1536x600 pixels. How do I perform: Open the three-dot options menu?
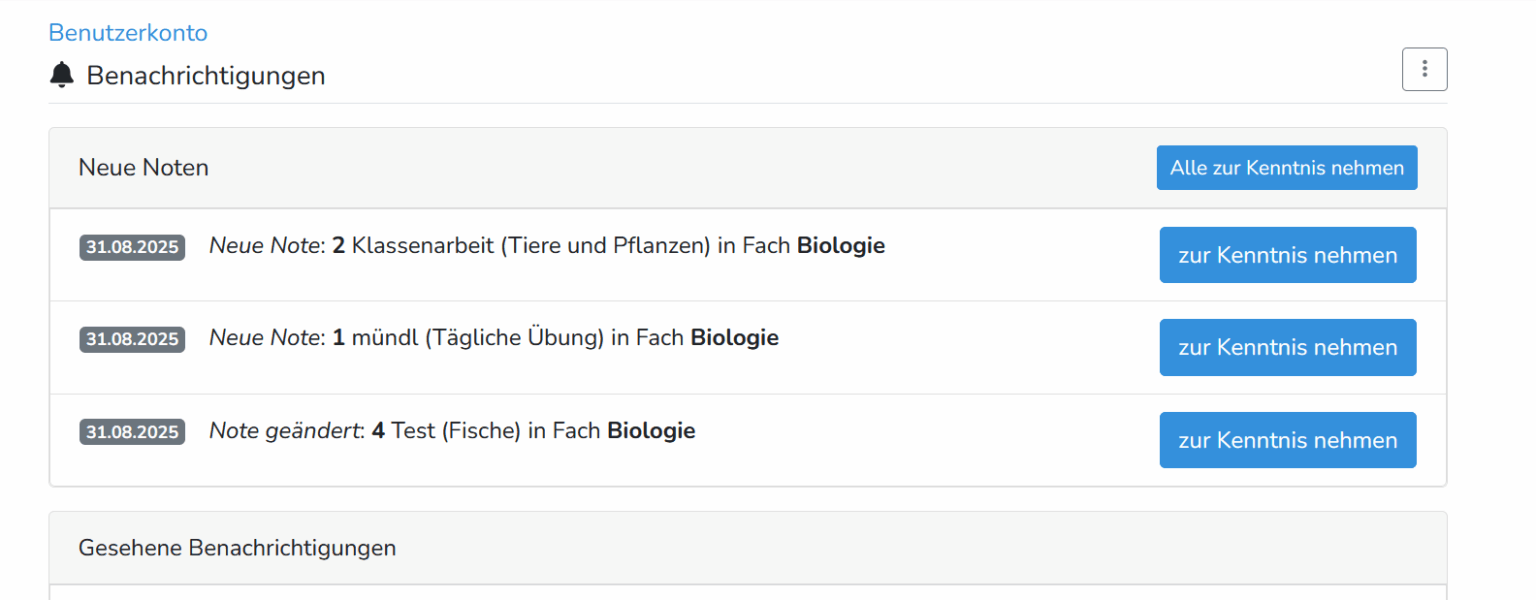pyautogui.click(x=1424, y=69)
